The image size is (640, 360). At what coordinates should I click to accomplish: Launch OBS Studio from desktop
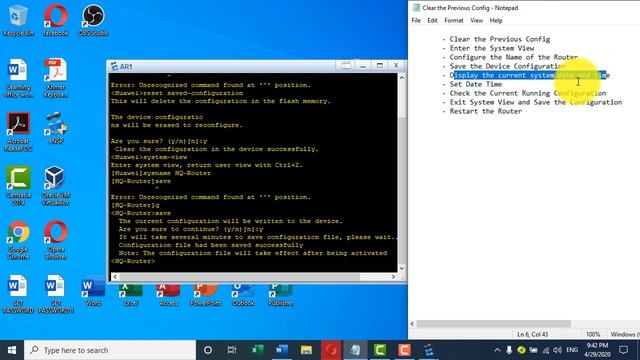tap(93, 20)
